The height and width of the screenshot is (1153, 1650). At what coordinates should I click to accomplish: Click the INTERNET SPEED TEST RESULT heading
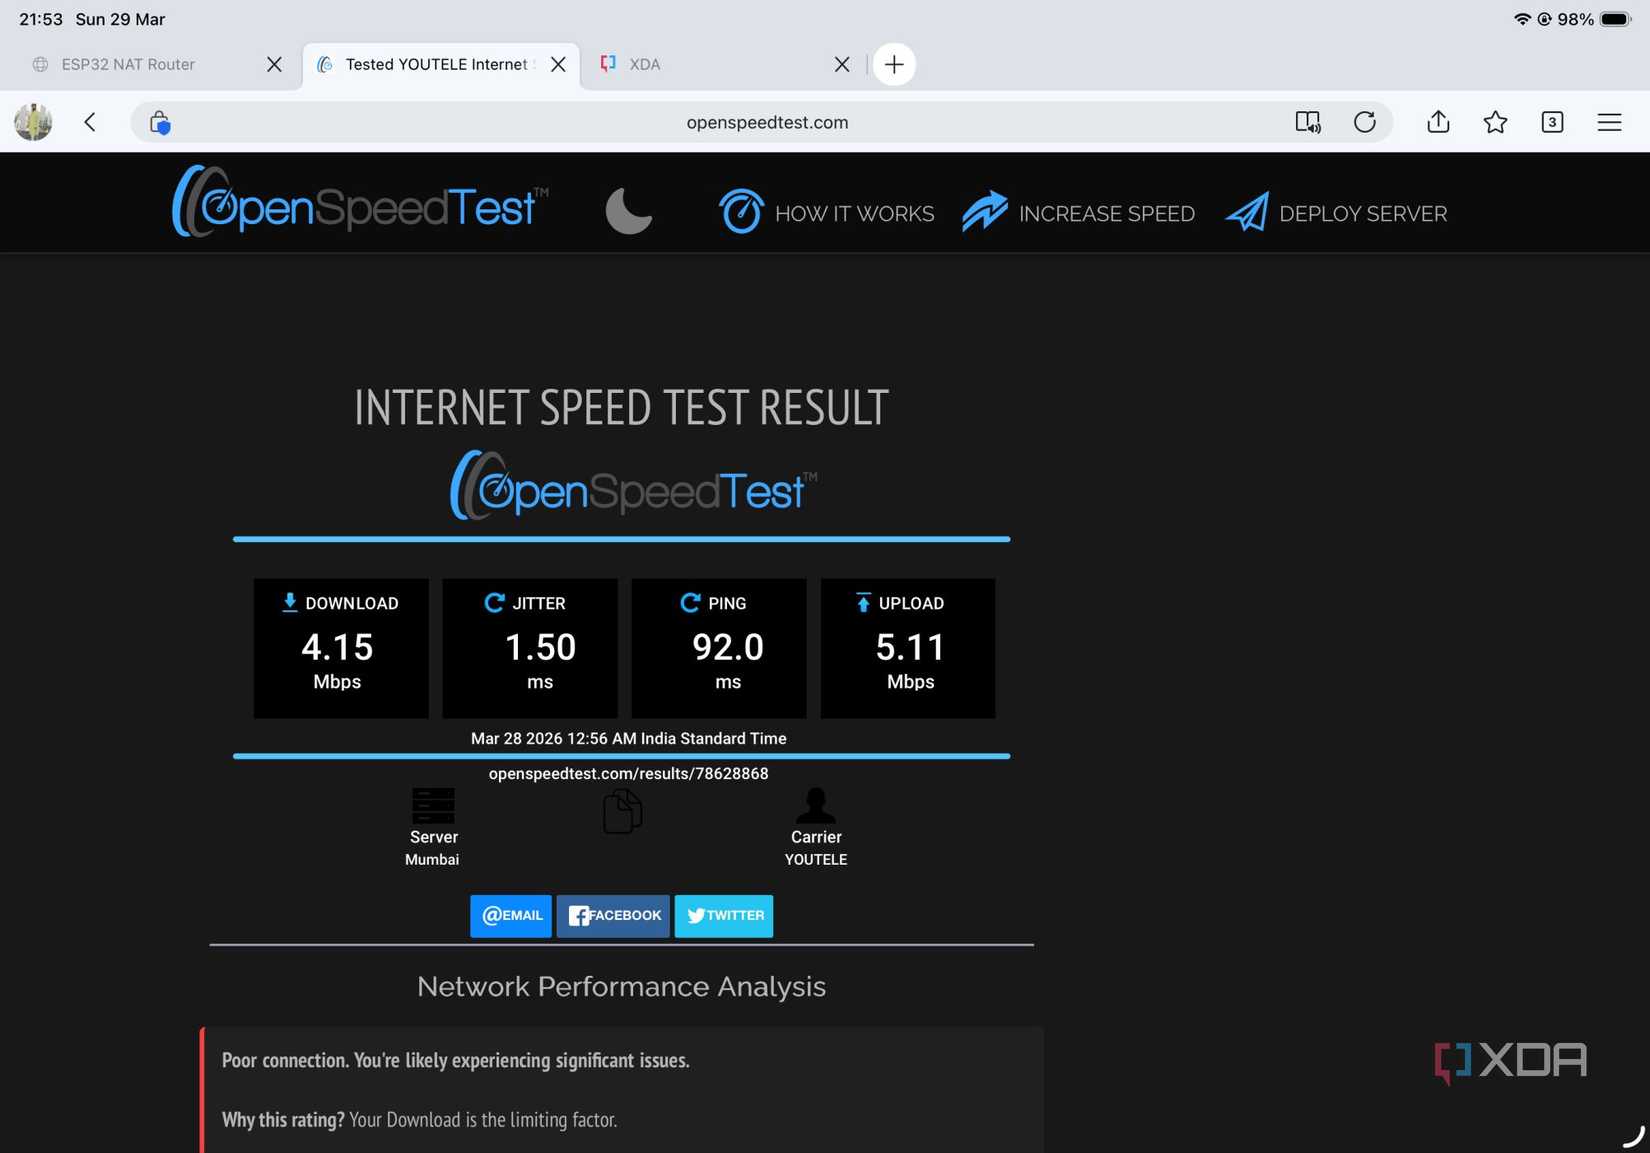tap(621, 407)
